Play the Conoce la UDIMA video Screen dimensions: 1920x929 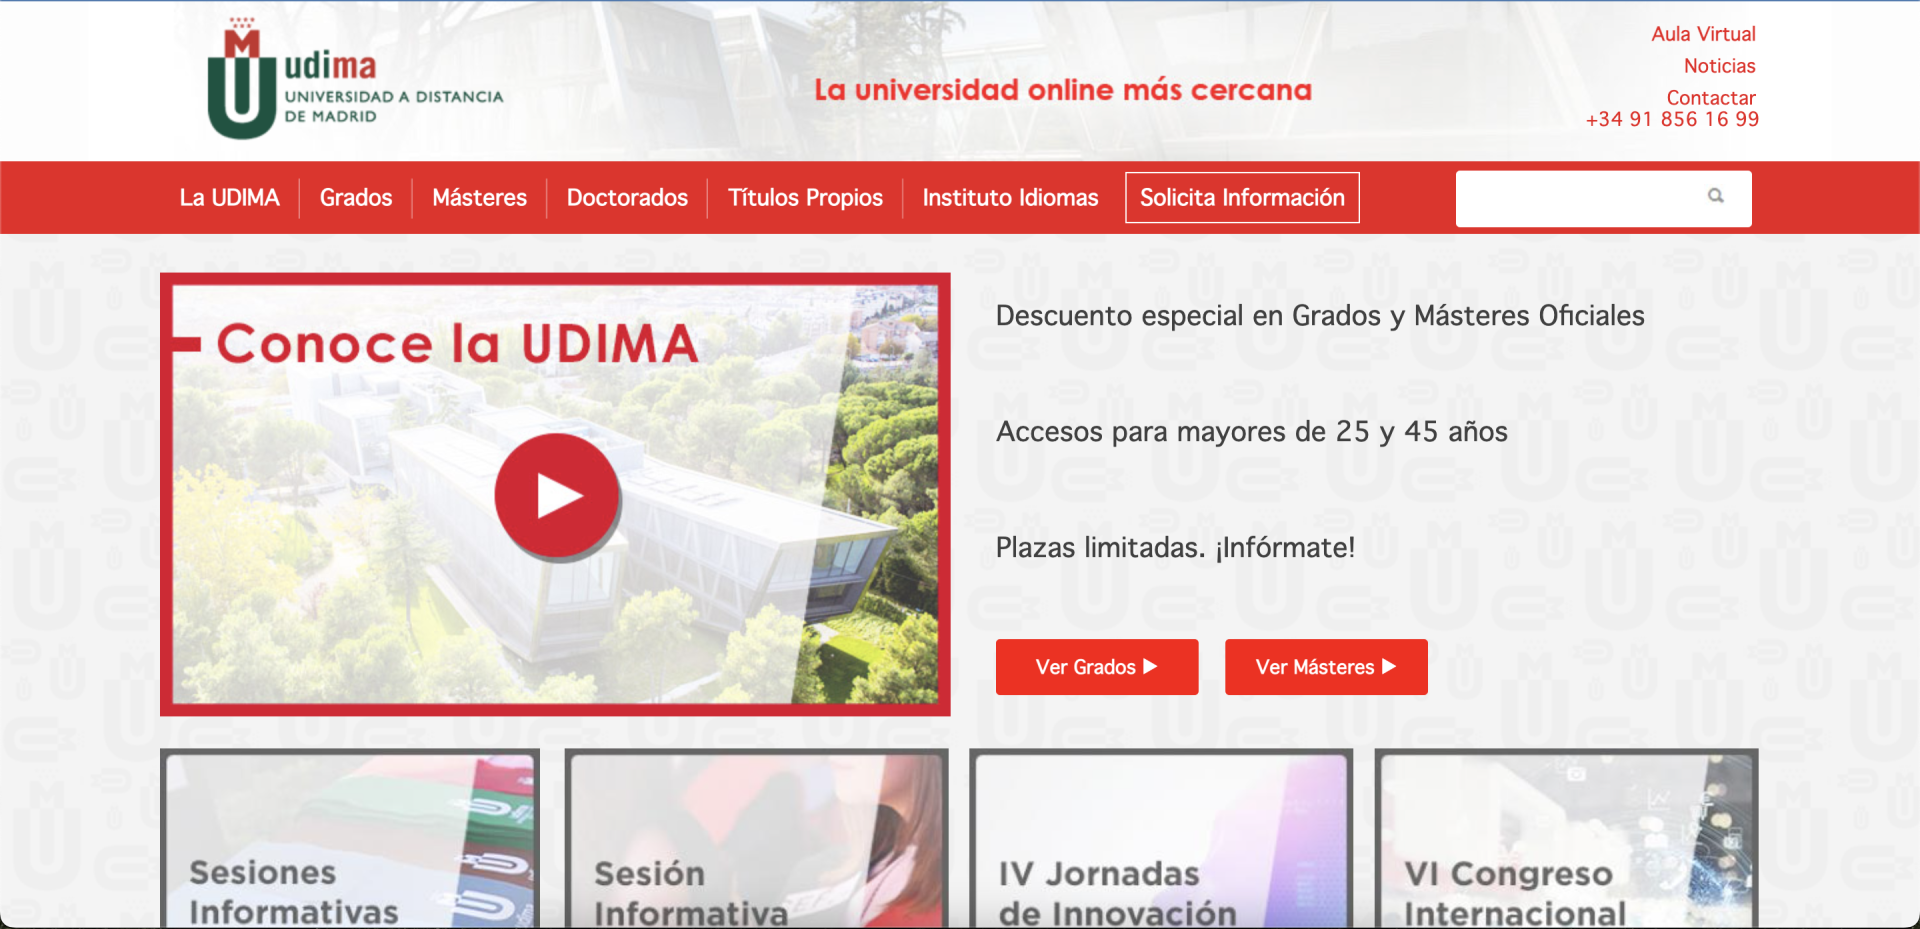[557, 495]
